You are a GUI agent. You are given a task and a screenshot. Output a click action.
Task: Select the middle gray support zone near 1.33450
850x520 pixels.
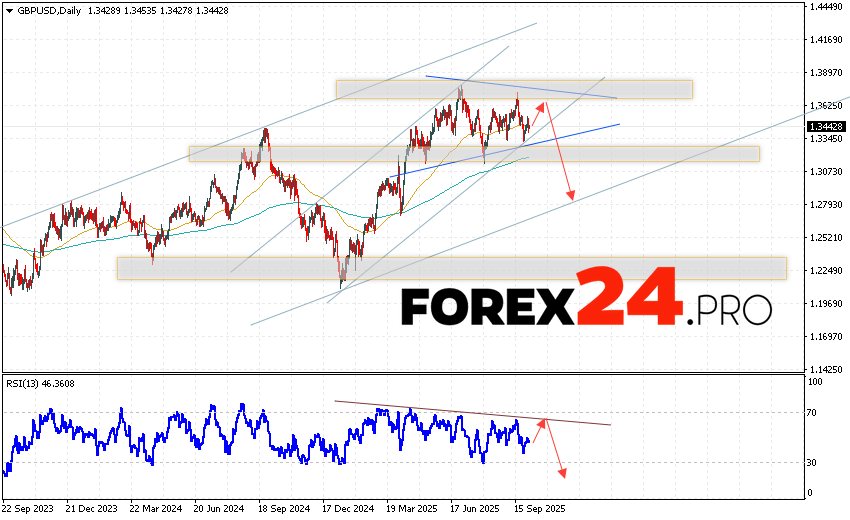473,153
